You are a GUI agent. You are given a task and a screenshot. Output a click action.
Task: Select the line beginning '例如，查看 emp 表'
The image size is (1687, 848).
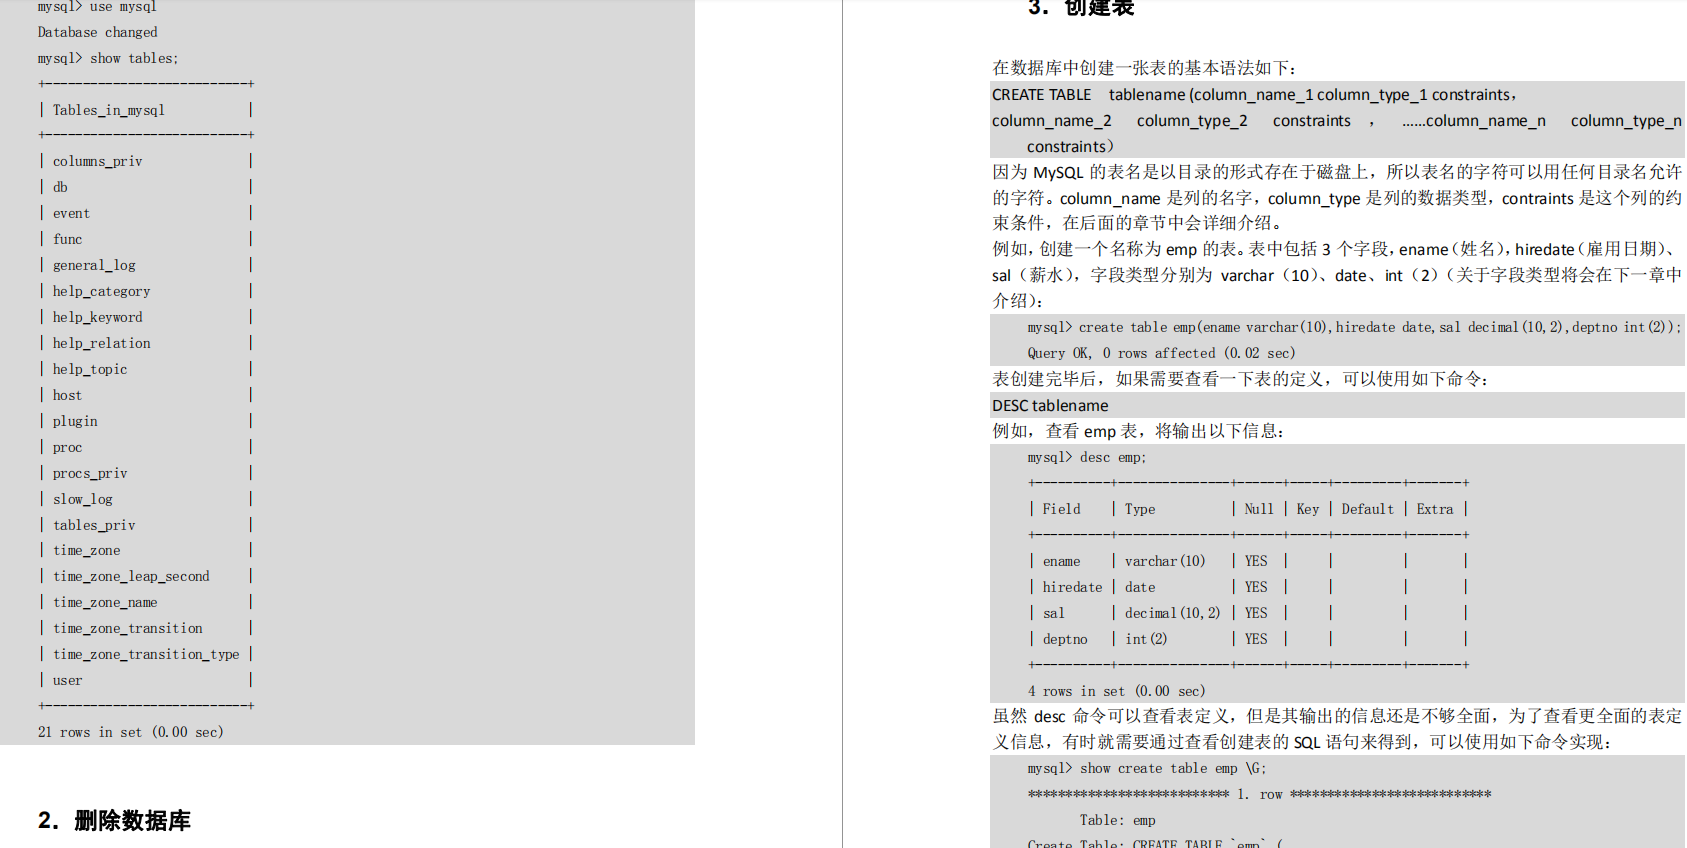click(x=1138, y=431)
